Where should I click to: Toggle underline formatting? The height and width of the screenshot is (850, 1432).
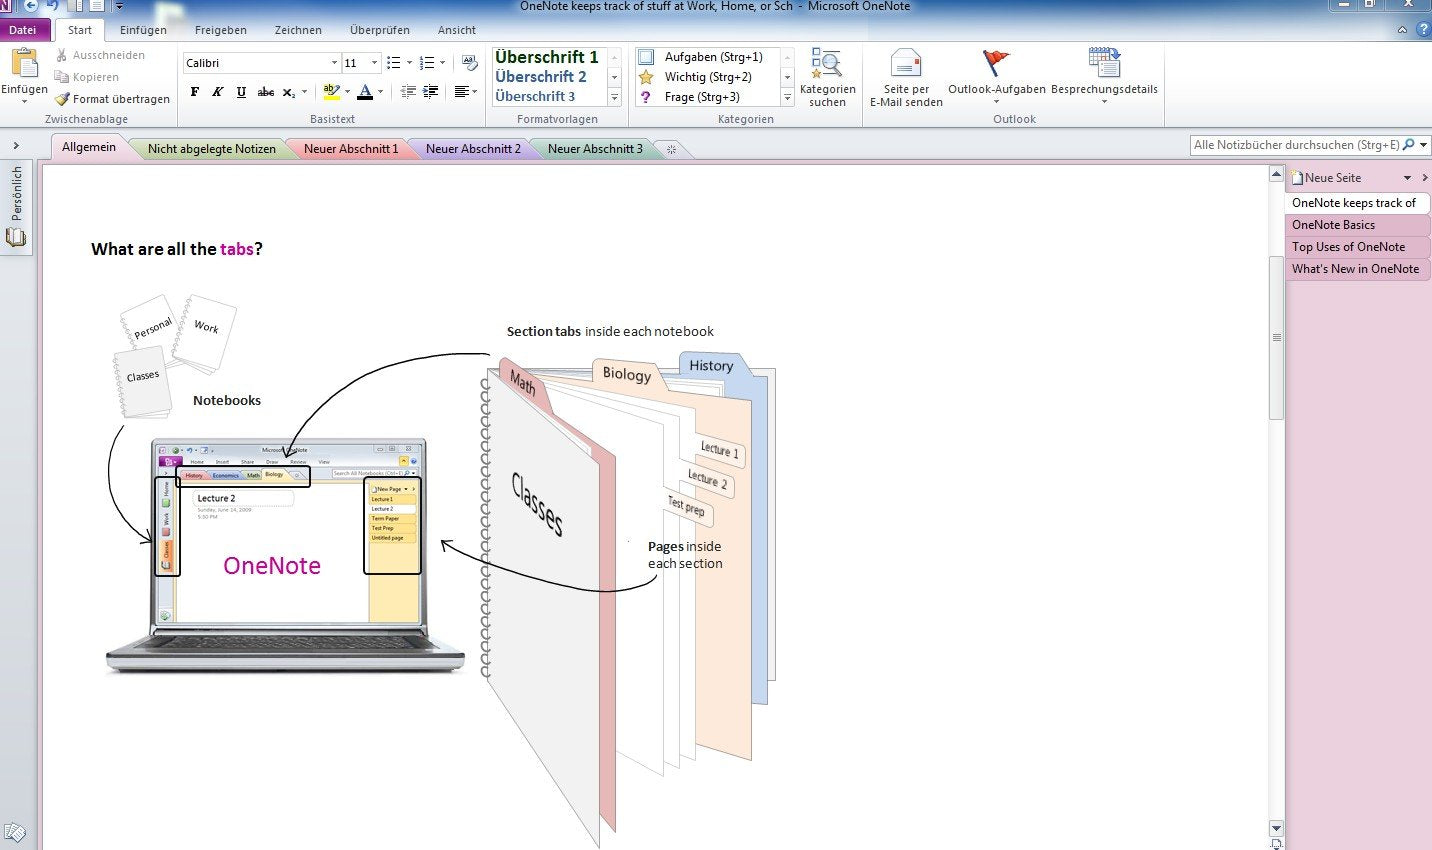pos(241,92)
